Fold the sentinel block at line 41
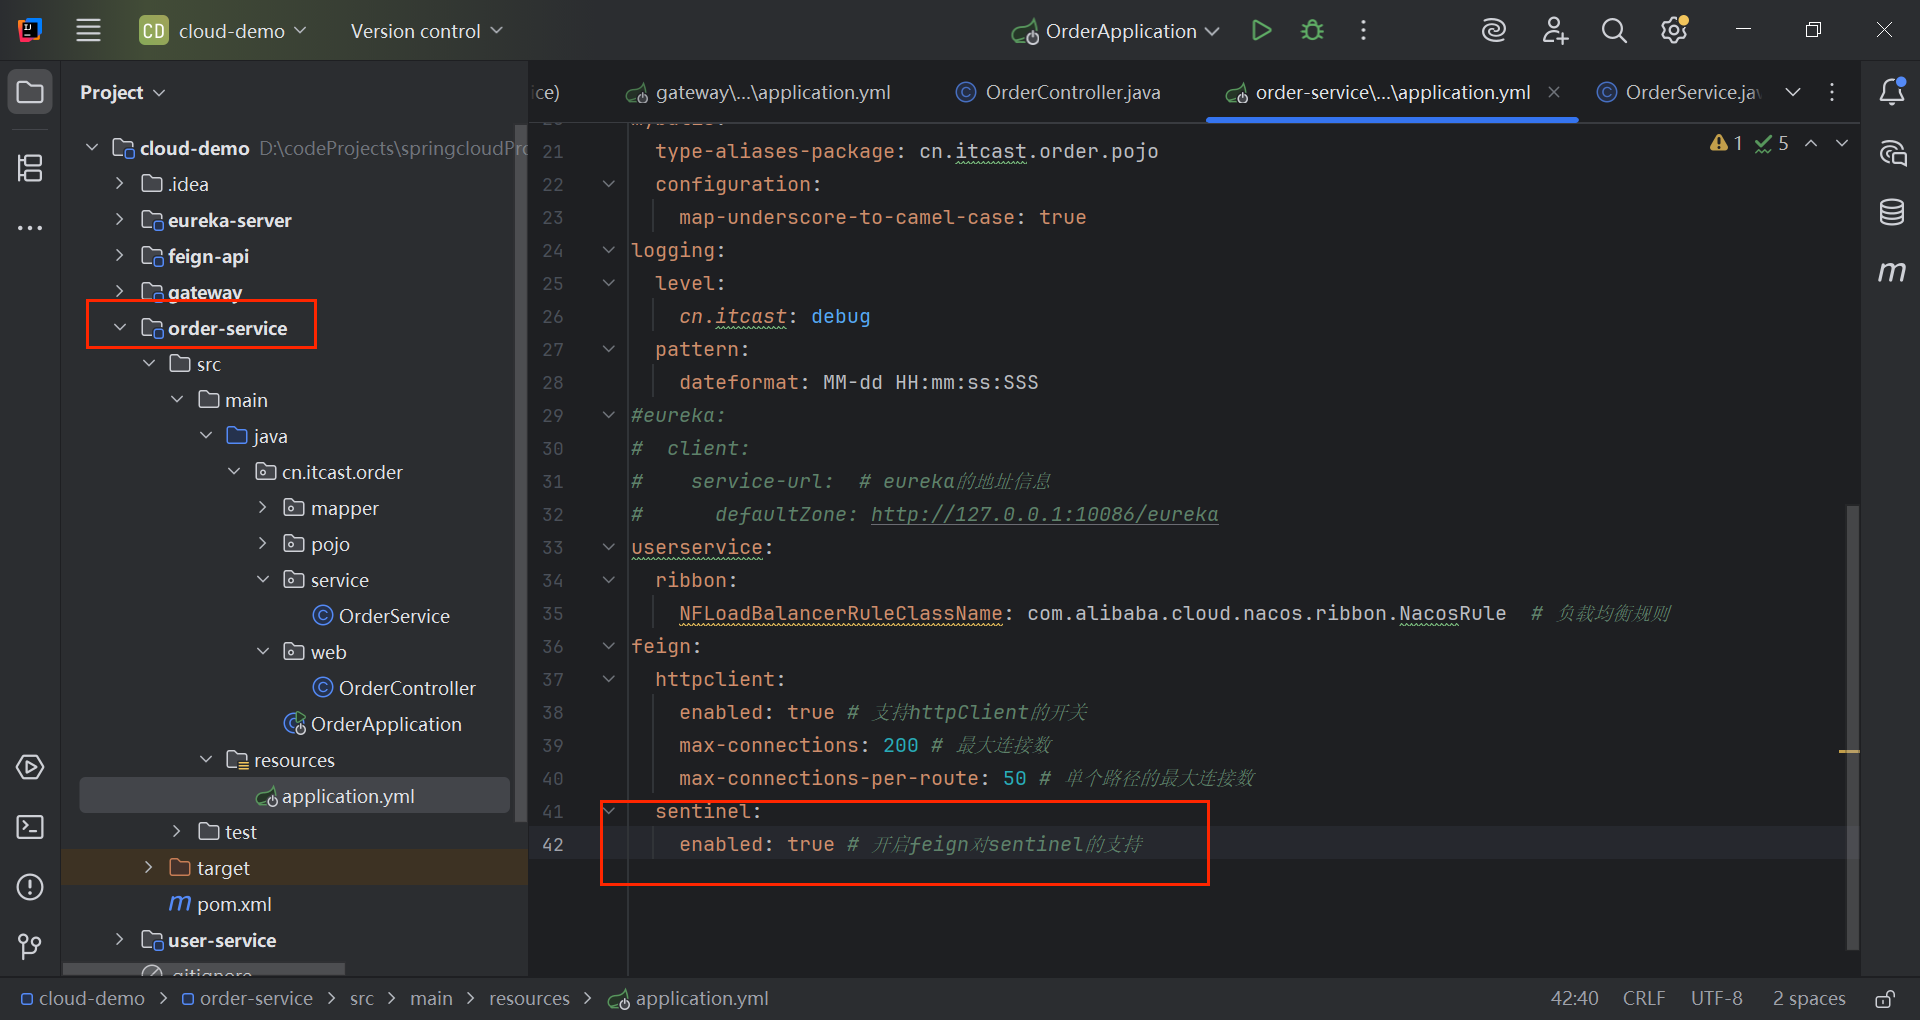This screenshot has width=1920, height=1020. (x=608, y=811)
